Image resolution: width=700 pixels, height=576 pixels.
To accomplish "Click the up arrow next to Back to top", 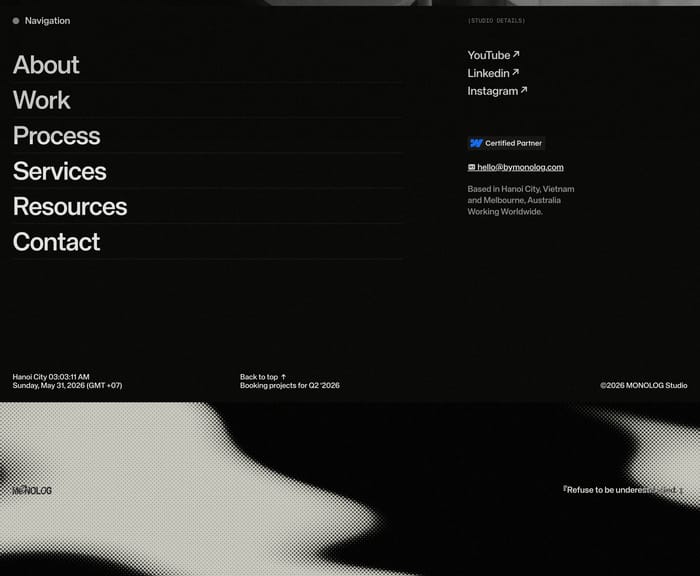I will click(x=283, y=377).
